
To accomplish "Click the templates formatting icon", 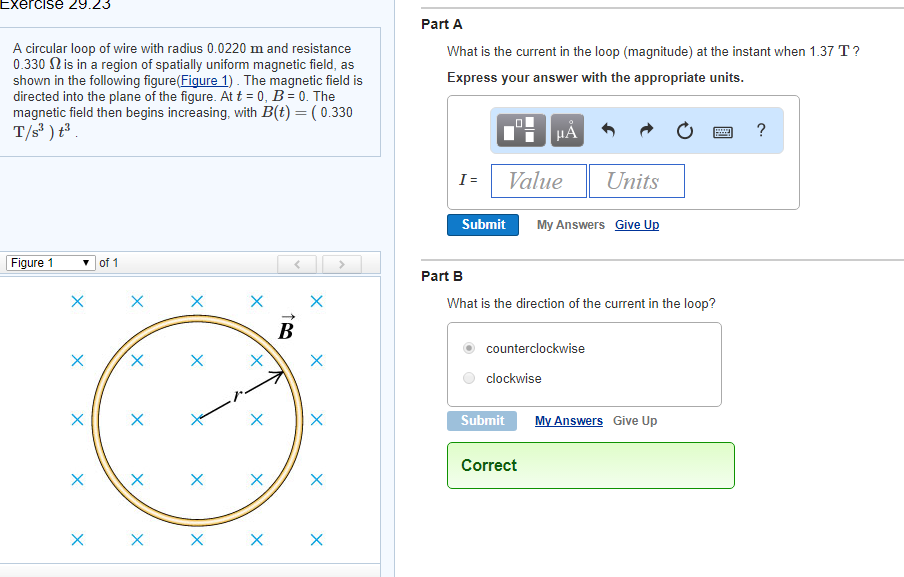I will coord(522,129).
